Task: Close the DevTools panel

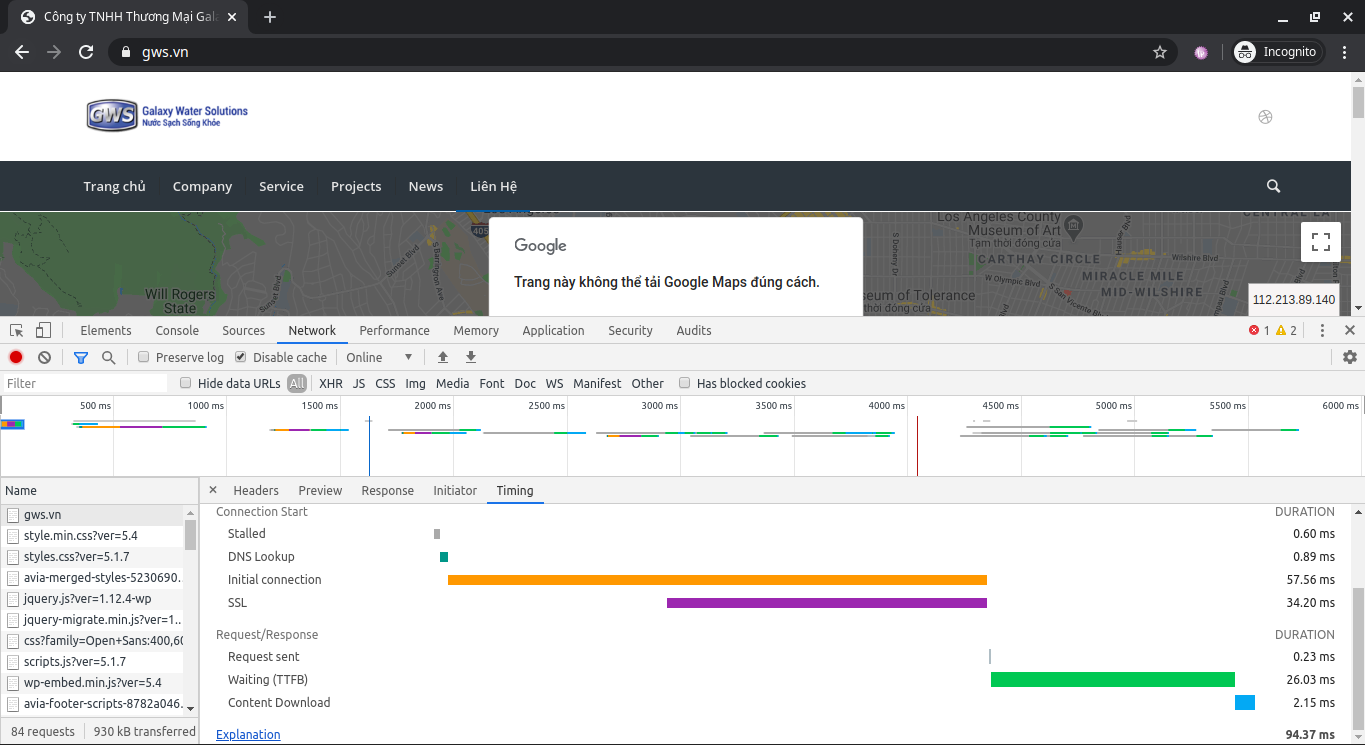Action: (1350, 330)
